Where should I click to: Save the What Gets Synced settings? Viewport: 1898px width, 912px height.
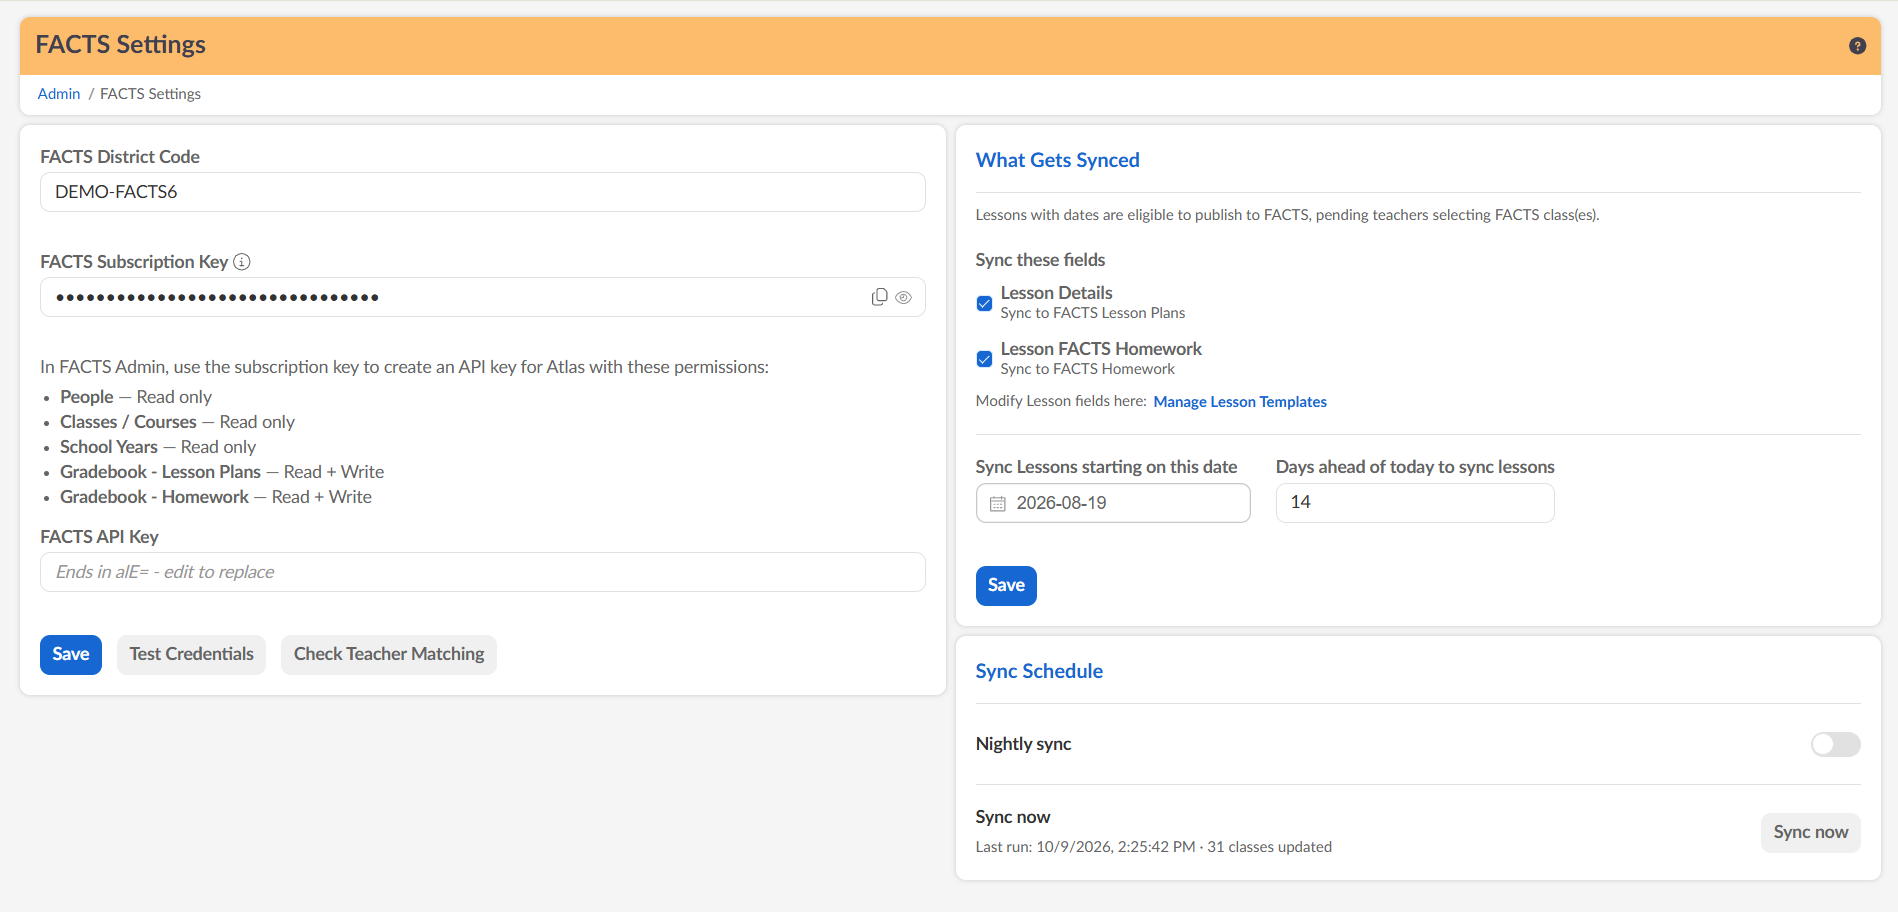pos(1006,586)
